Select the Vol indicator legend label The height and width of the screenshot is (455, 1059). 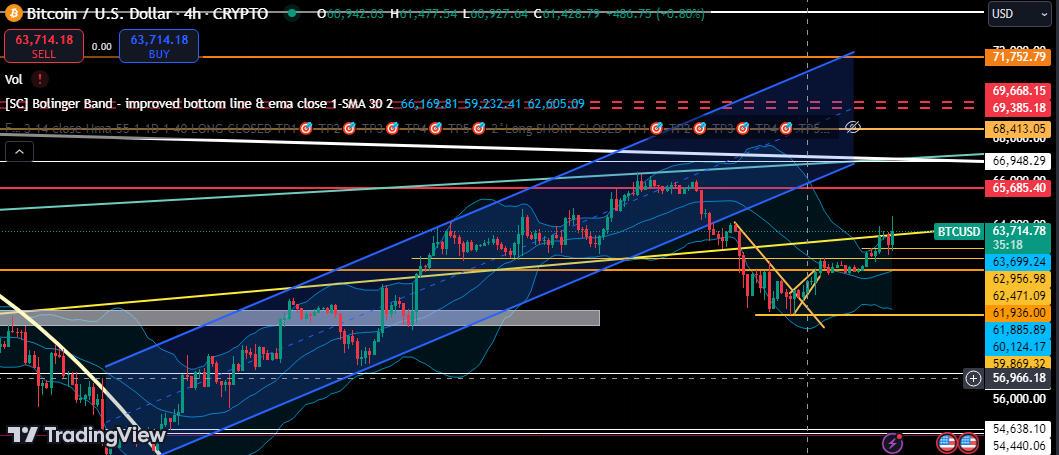coord(14,79)
